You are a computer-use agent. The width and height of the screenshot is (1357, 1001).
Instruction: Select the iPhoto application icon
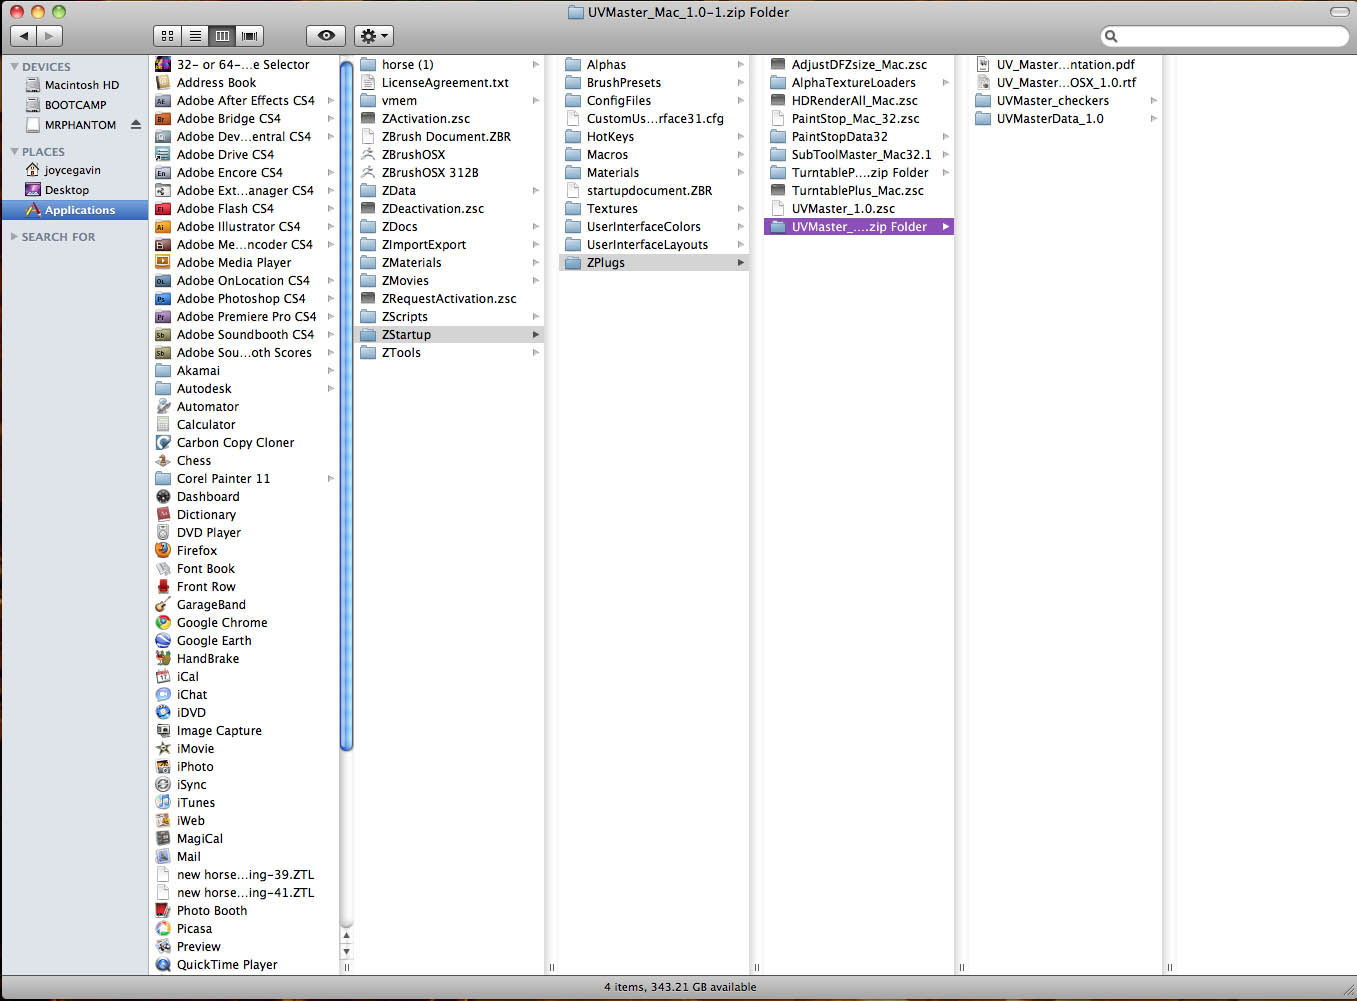click(163, 767)
